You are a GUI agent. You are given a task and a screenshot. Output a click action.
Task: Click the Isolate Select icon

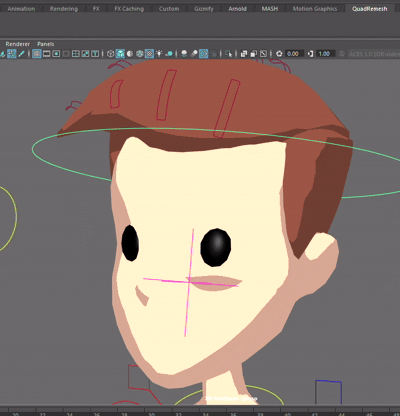(228, 54)
